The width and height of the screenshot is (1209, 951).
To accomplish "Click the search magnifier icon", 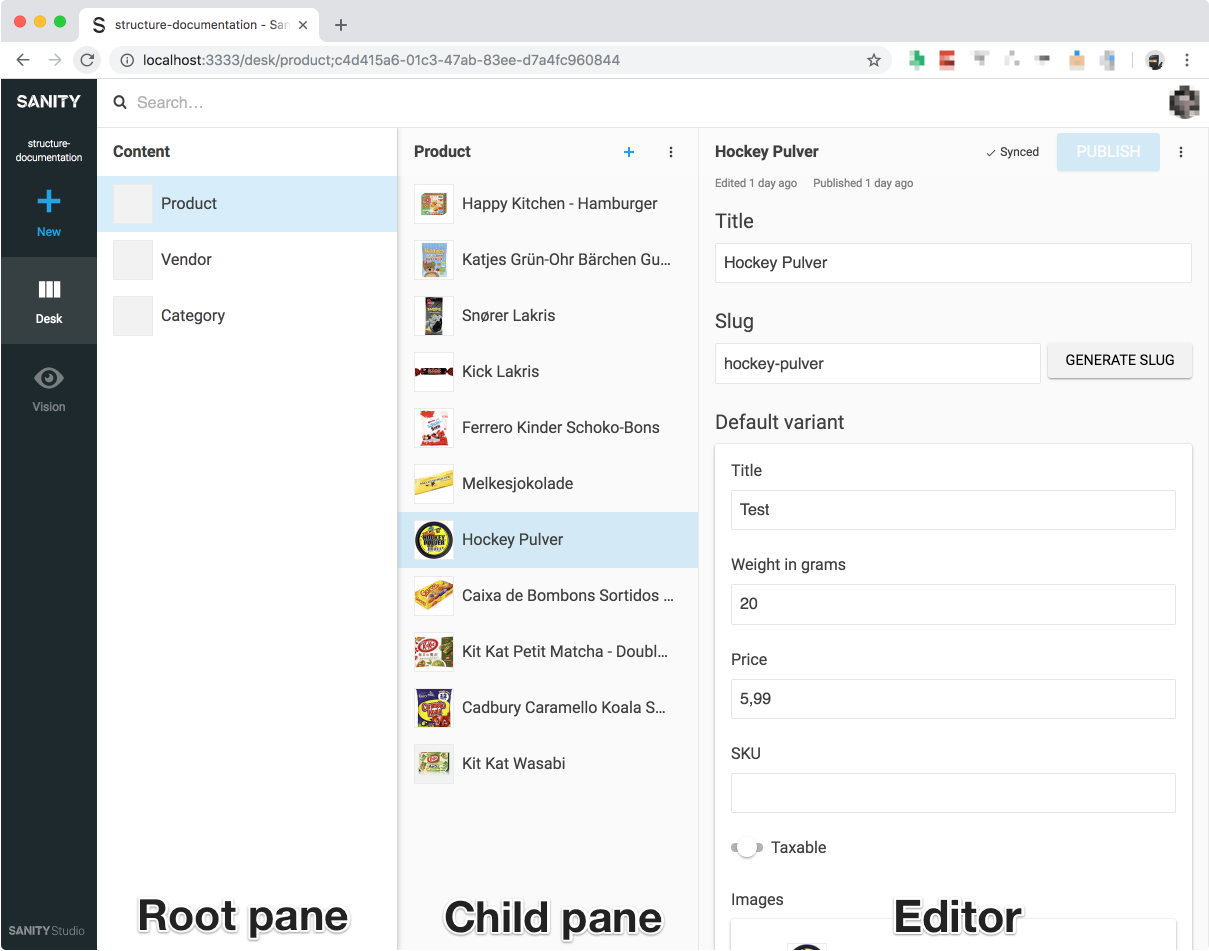I will 119,102.
